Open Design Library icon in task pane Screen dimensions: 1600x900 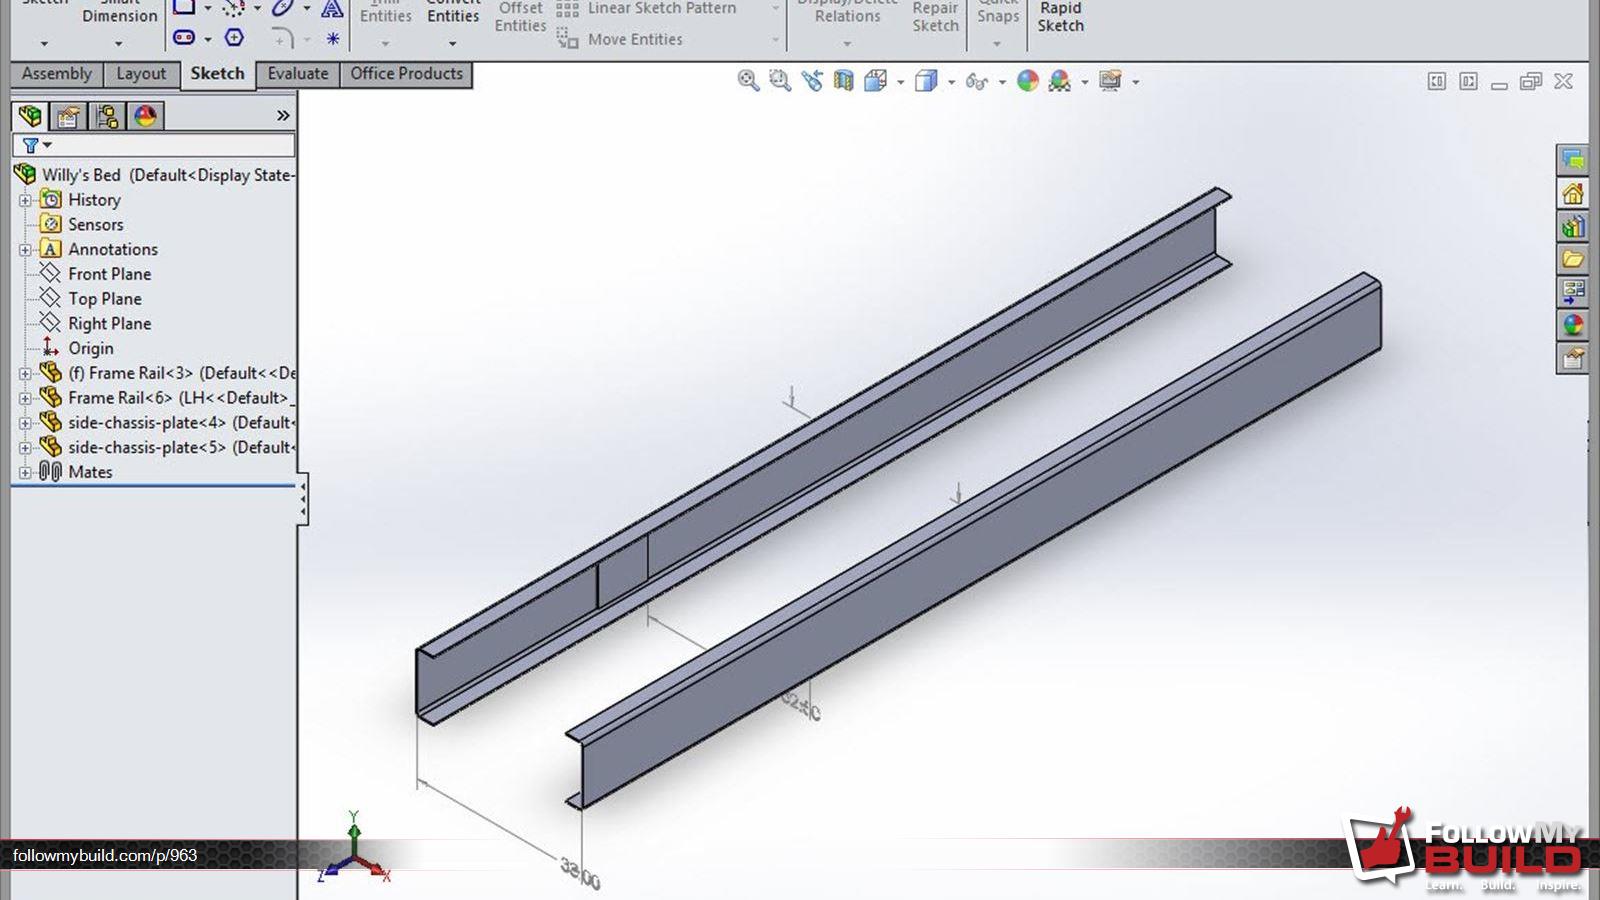[x=1573, y=226]
